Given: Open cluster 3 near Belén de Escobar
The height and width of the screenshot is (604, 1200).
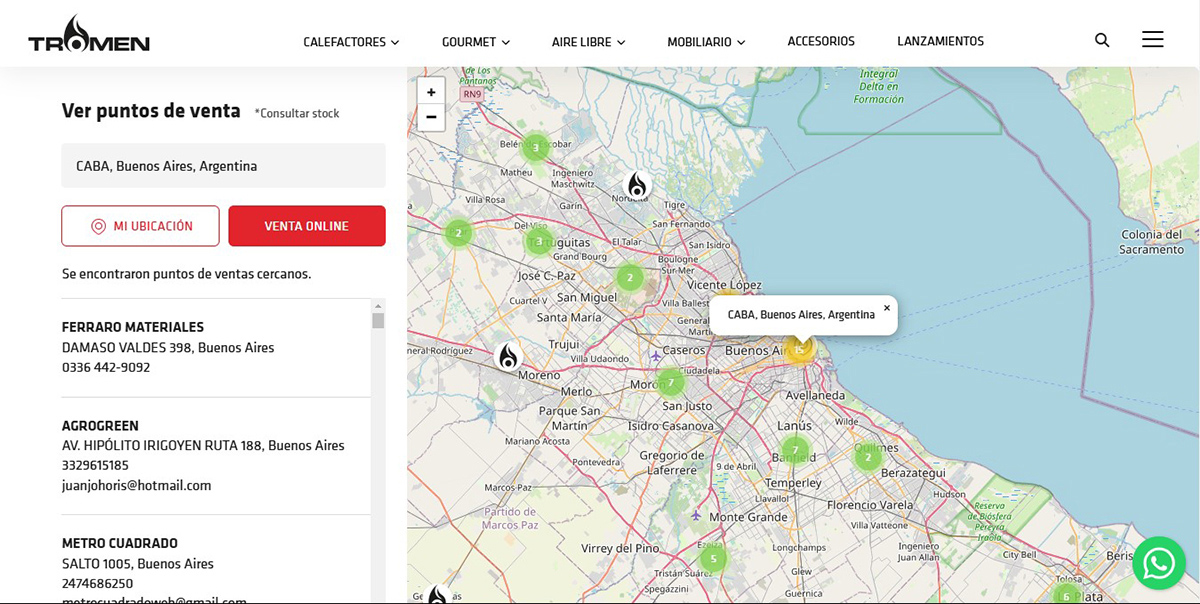Looking at the screenshot, I should [x=535, y=148].
